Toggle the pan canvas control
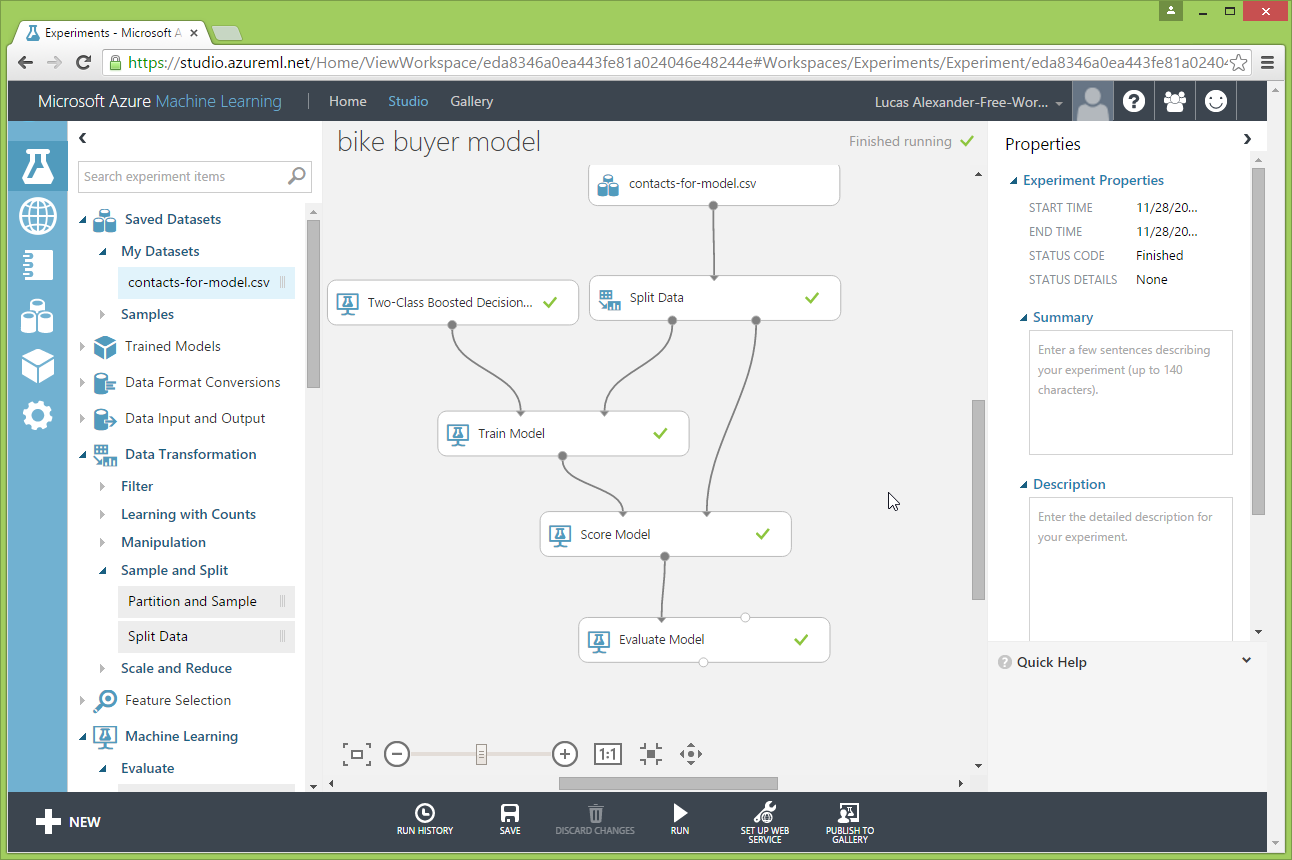The height and width of the screenshot is (860, 1292). 690,754
